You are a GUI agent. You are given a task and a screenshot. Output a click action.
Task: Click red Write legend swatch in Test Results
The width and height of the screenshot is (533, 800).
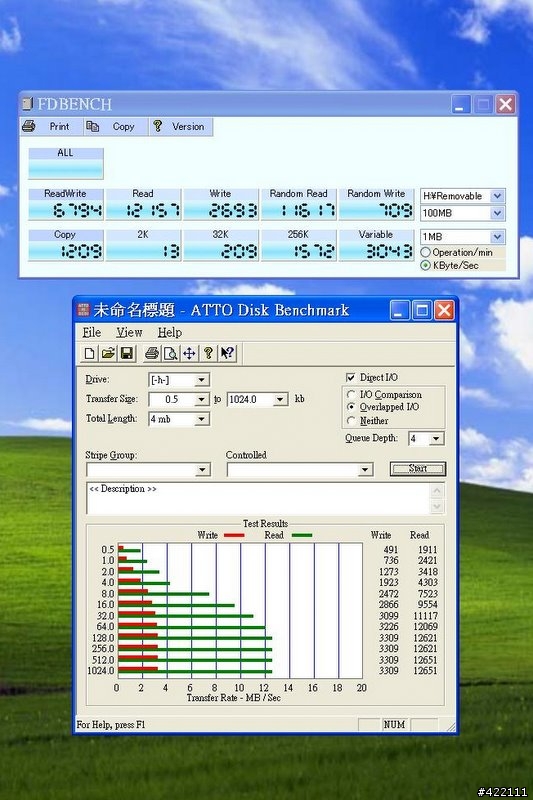coord(234,535)
